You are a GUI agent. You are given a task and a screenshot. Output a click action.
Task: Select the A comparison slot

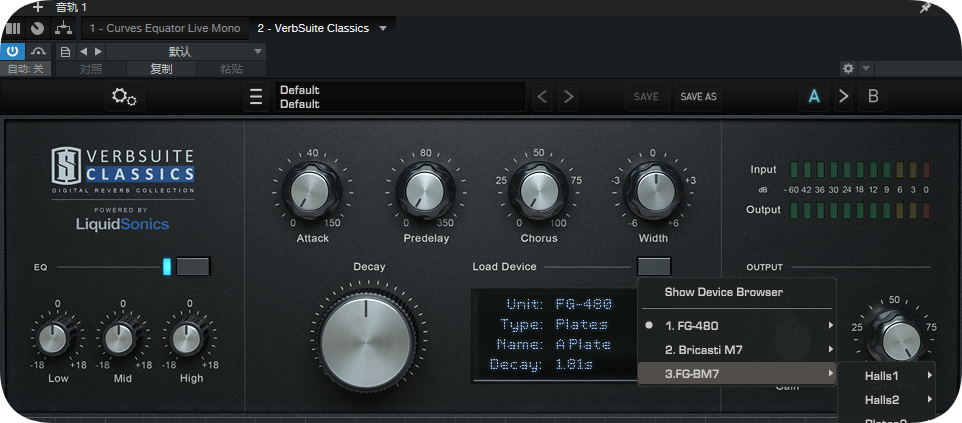[814, 97]
